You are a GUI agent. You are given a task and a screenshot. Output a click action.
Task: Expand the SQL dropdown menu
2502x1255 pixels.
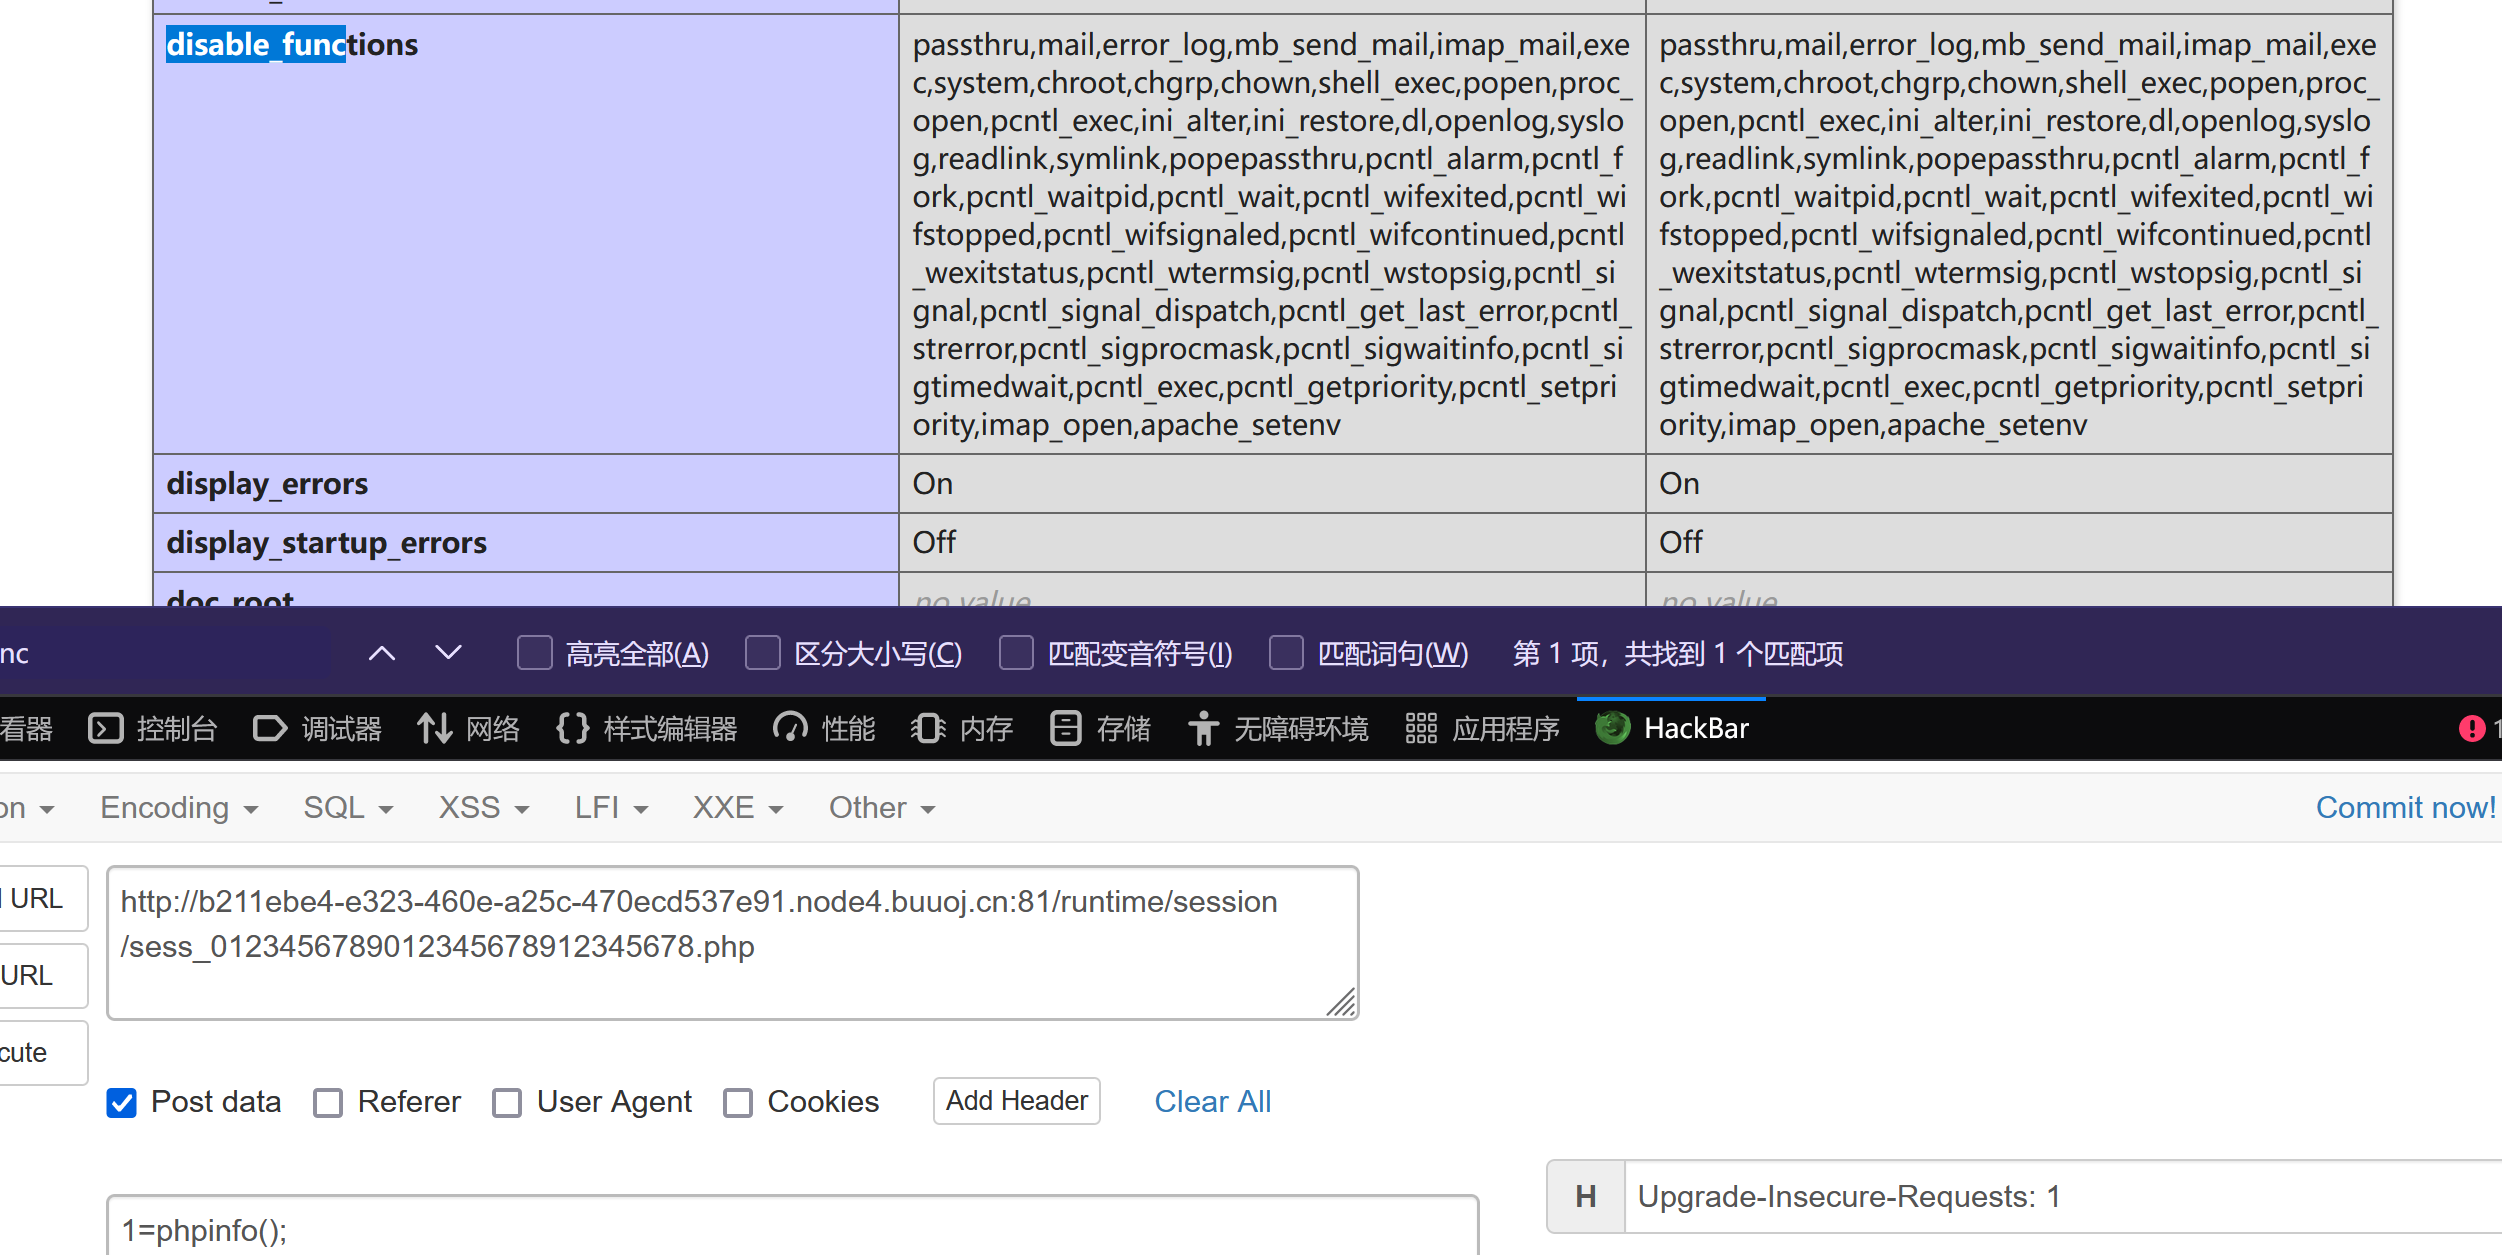348,808
